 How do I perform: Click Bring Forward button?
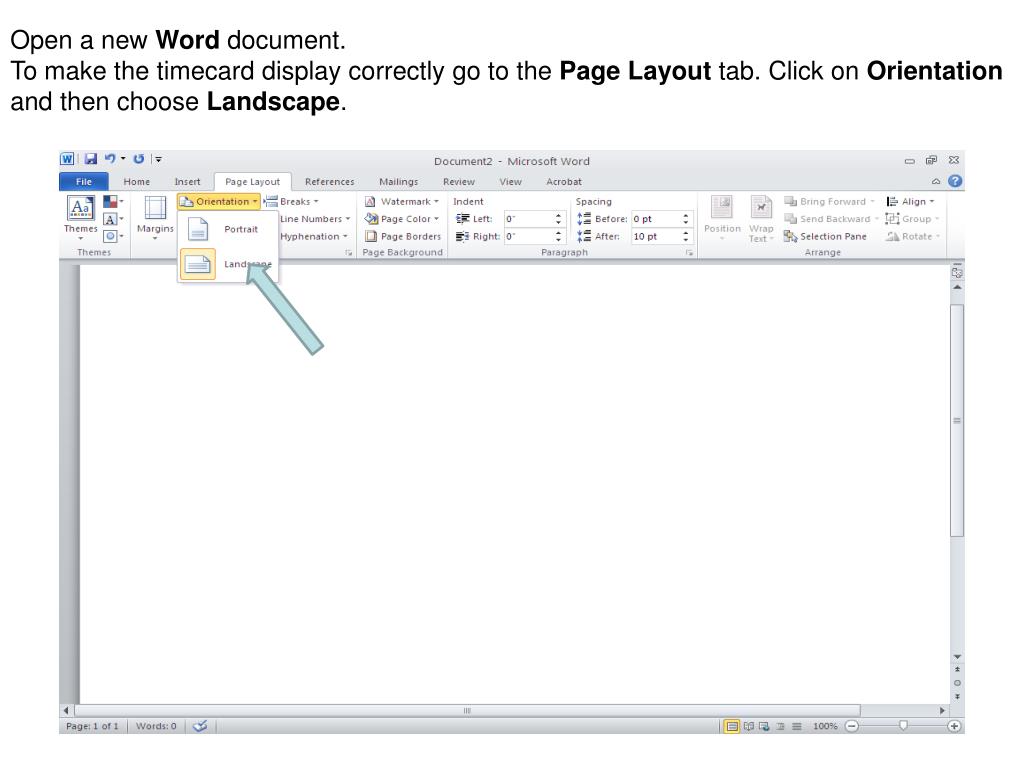click(x=829, y=202)
